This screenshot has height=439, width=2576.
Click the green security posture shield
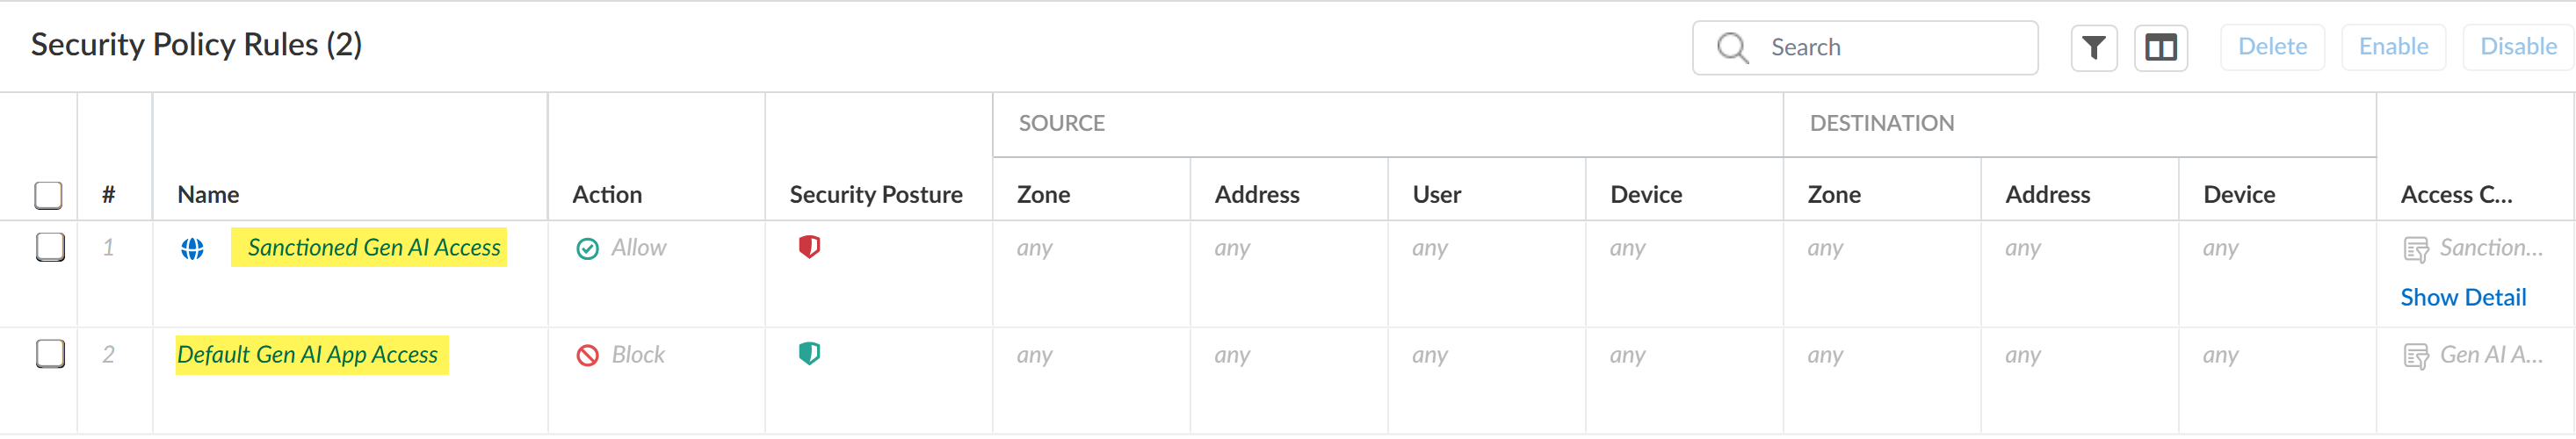(809, 354)
